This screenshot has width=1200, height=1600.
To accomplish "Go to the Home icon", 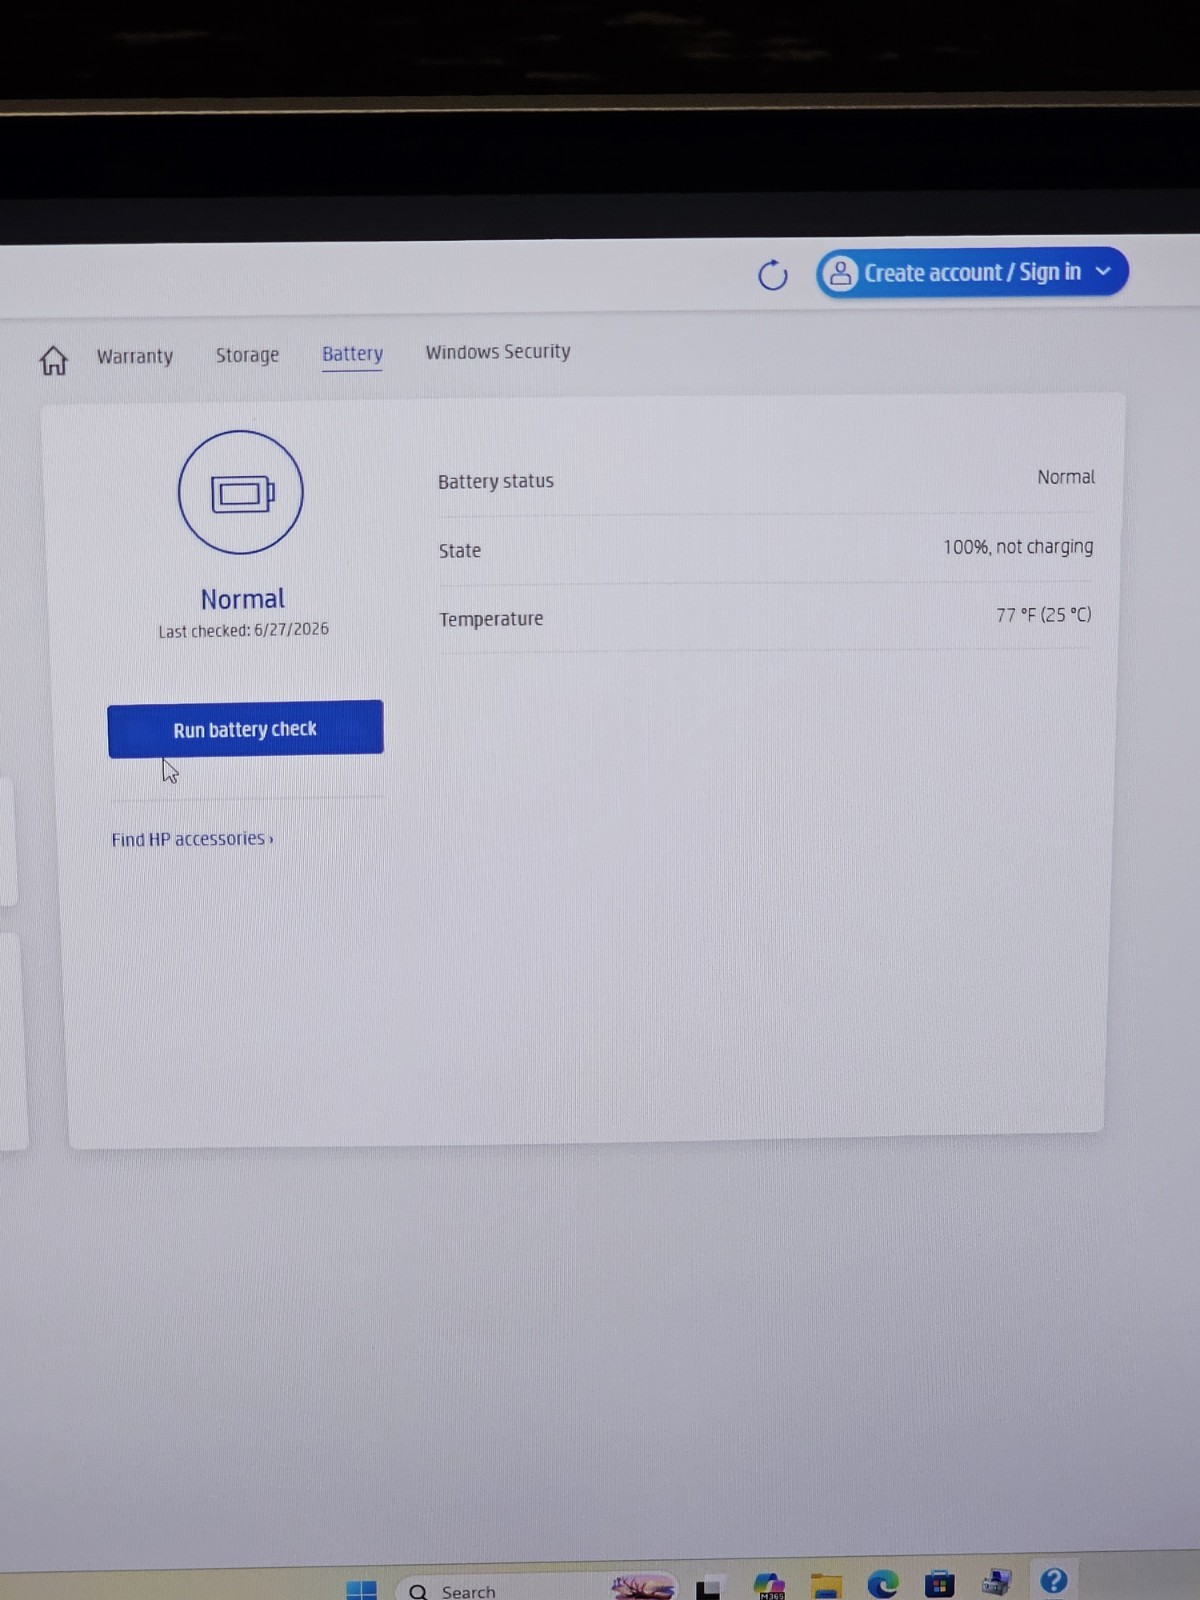I will point(54,360).
